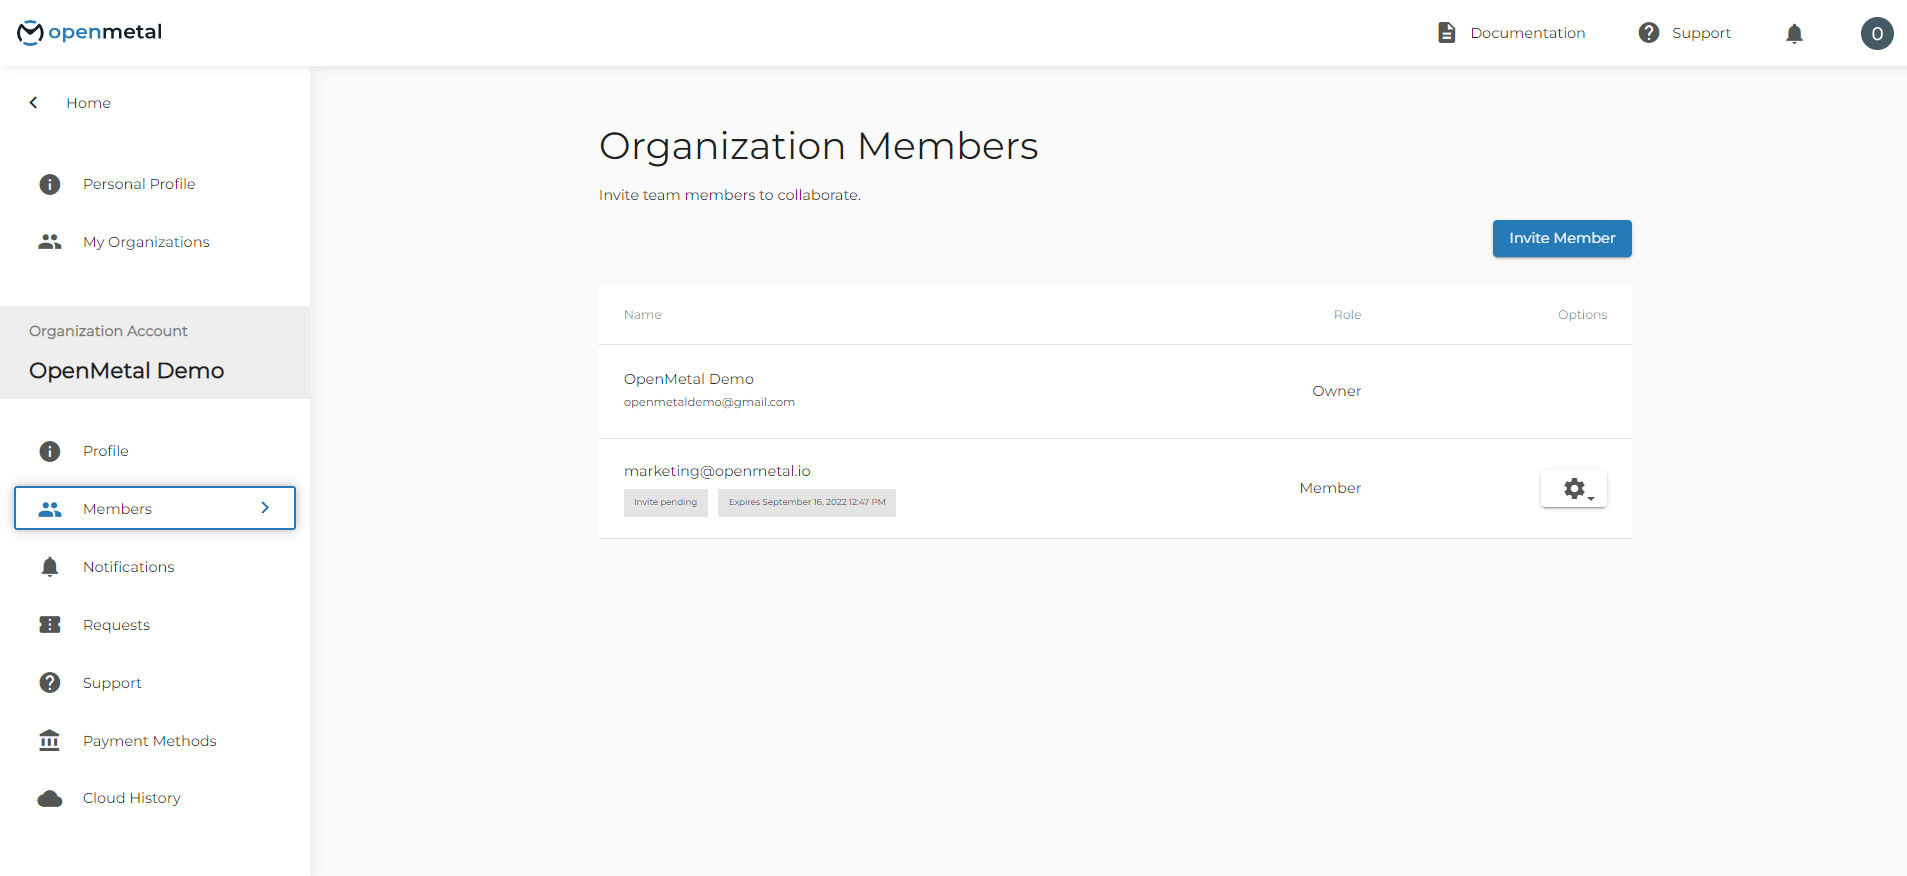The image size is (1907, 876).
Task: Click the Personal Profile info icon
Action: click(x=50, y=184)
